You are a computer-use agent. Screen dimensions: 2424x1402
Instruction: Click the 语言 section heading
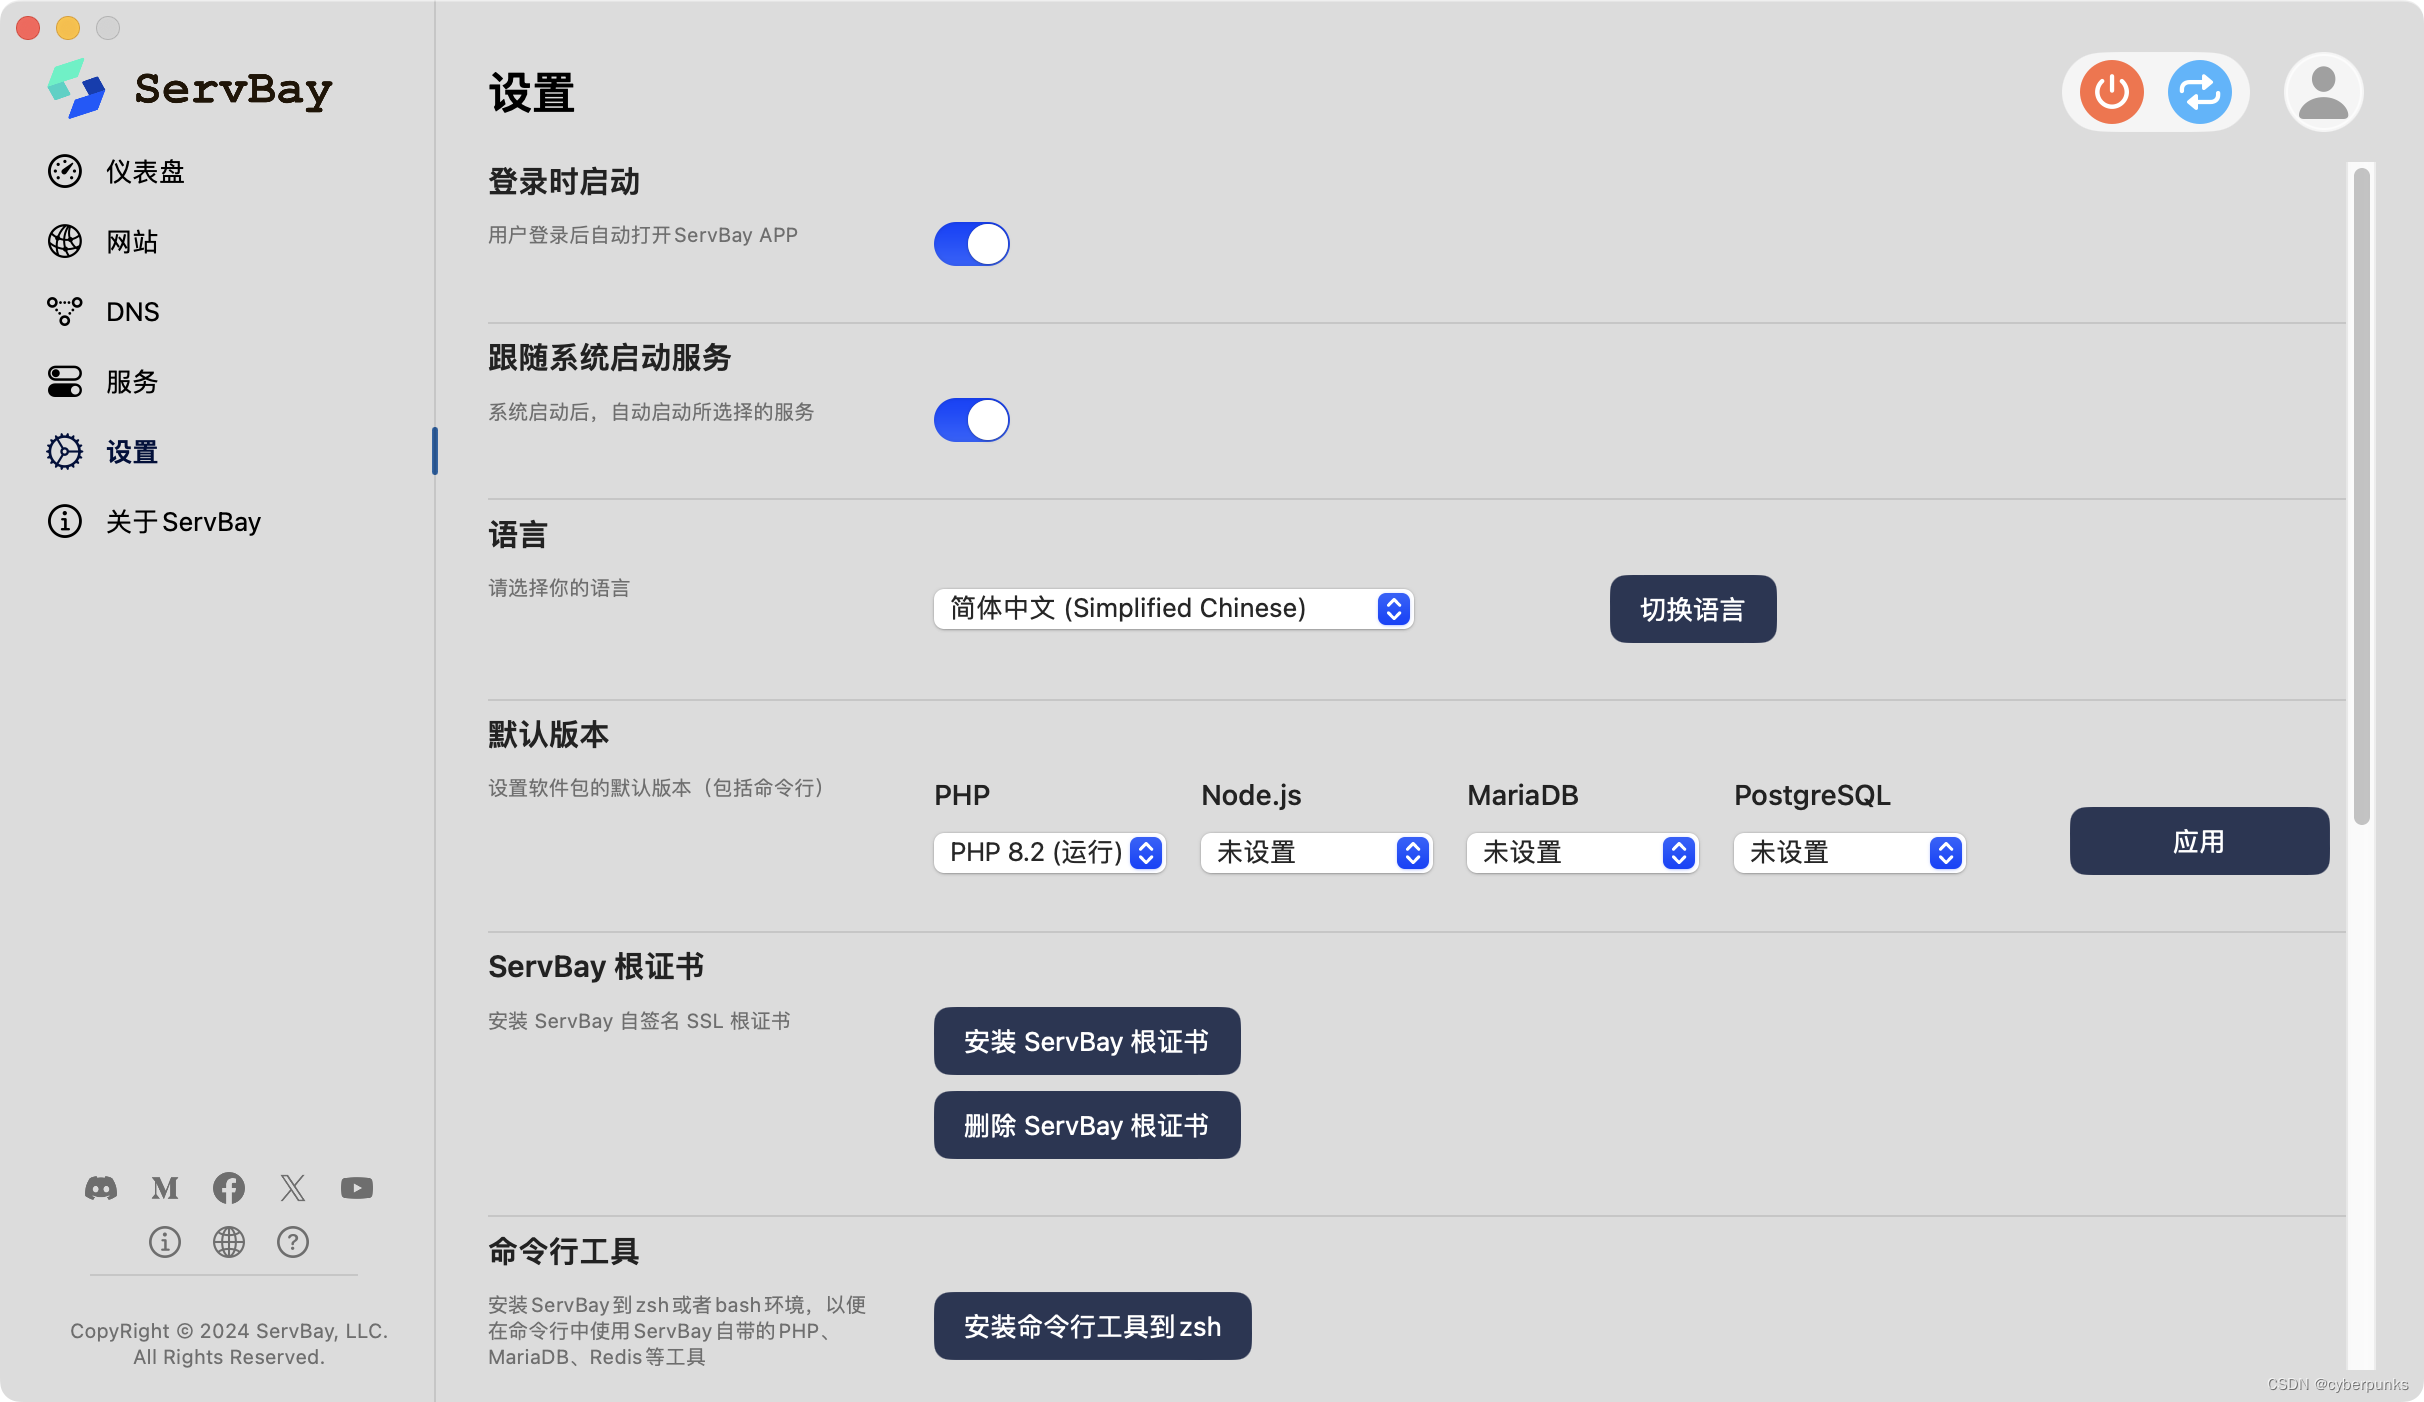pos(518,535)
